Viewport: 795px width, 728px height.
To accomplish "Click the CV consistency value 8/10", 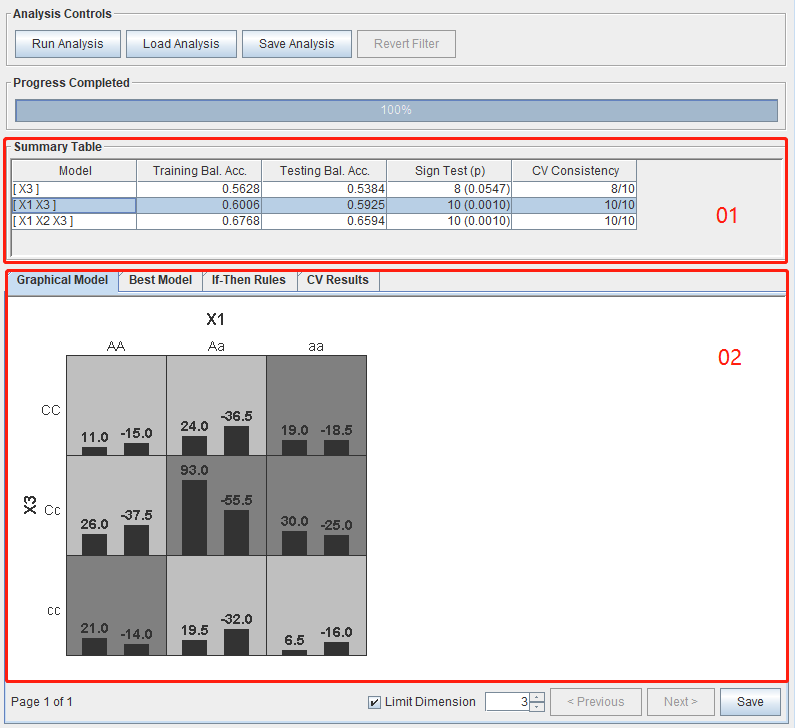I will click(623, 189).
